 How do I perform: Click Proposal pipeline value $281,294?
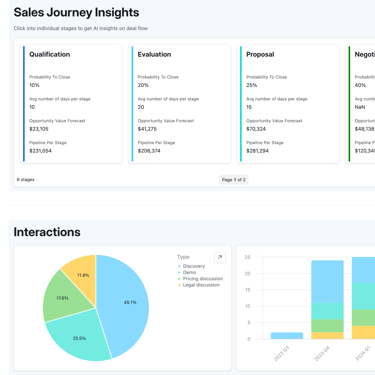[257, 151]
